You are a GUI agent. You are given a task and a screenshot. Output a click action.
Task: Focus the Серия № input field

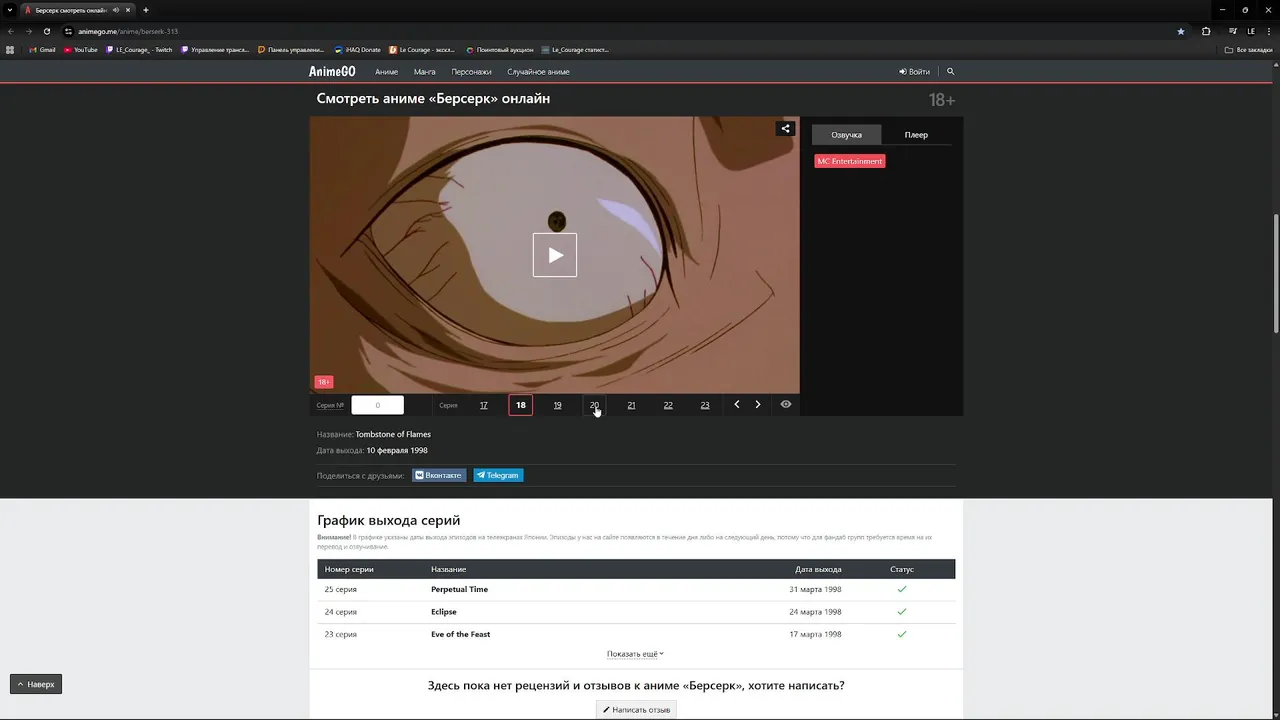pyautogui.click(x=377, y=405)
